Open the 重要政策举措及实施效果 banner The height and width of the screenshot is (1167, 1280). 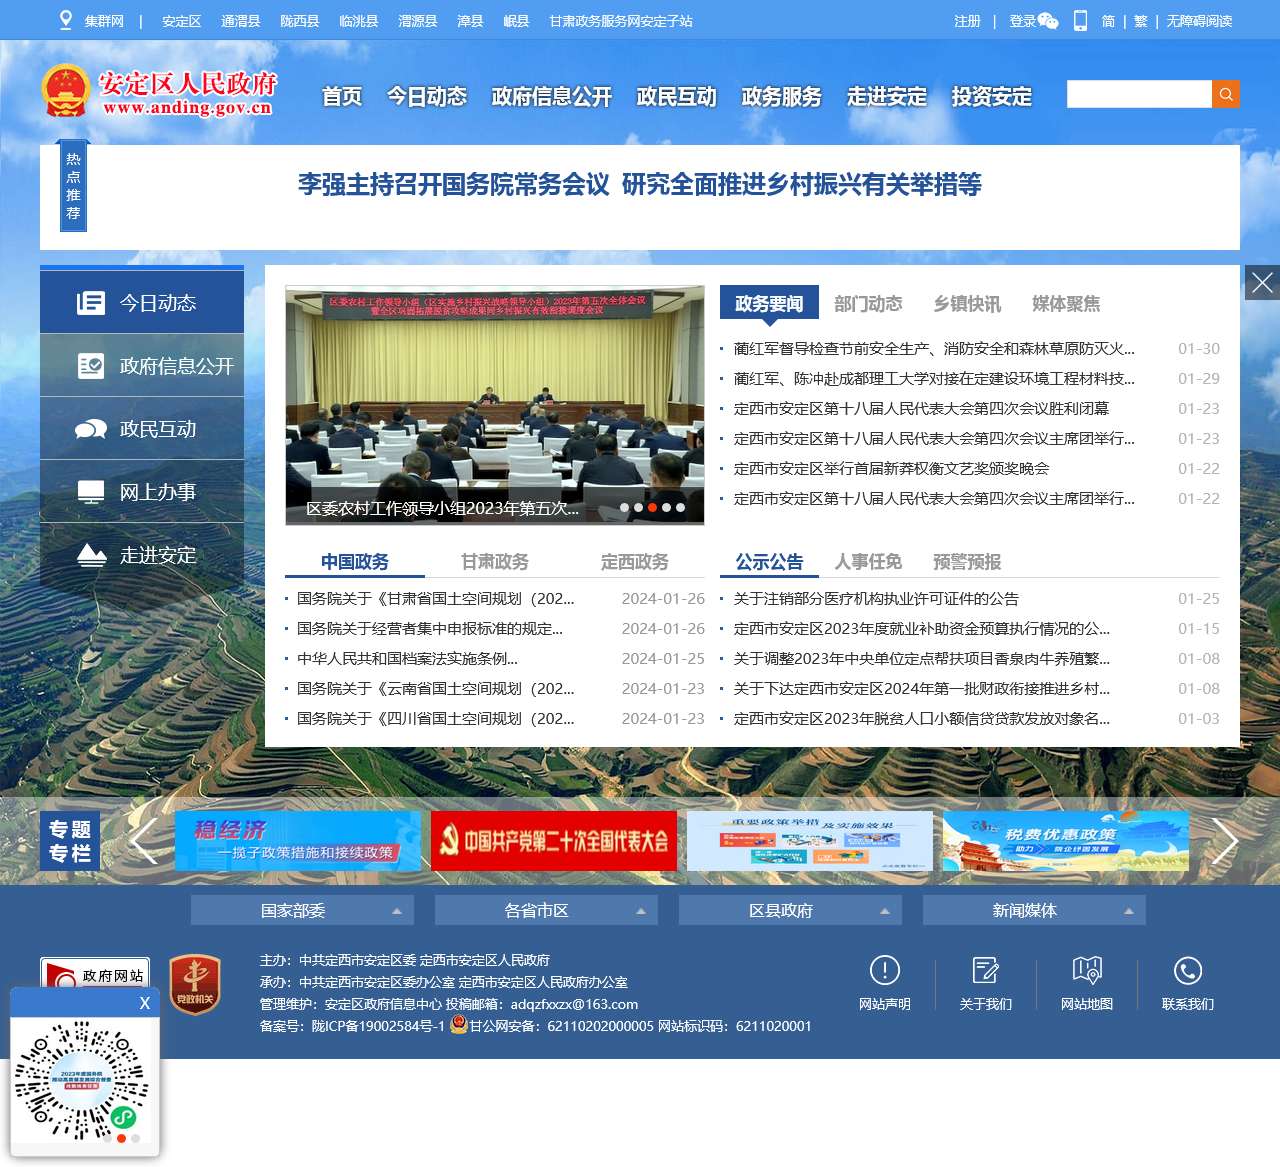tap(810, 841)
